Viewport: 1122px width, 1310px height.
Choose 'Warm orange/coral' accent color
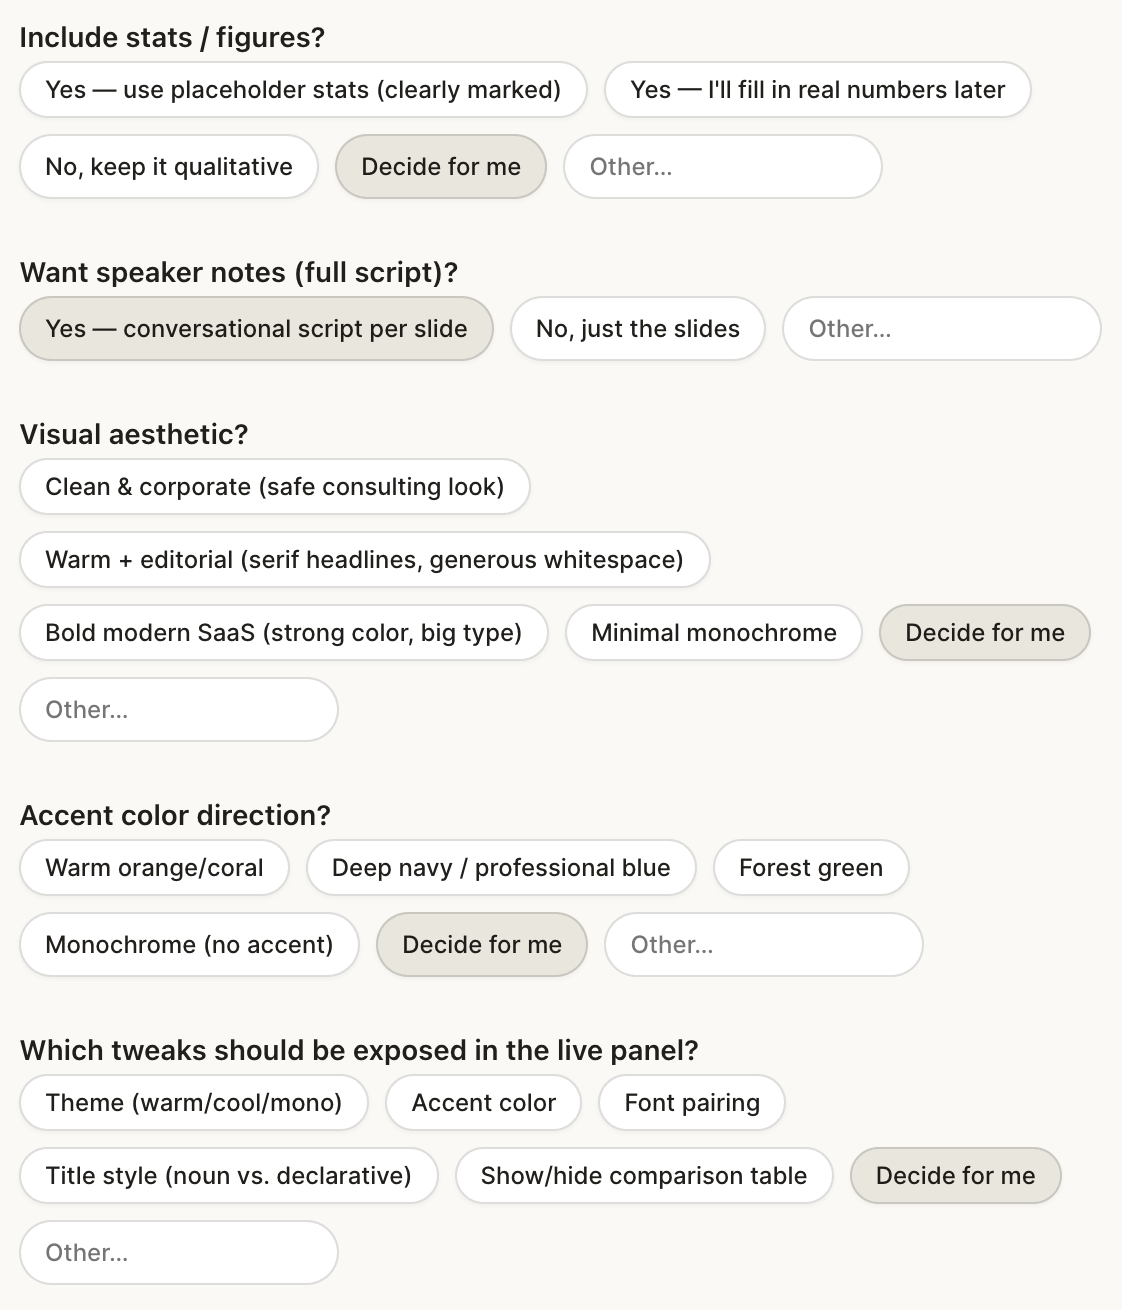pos(154,868)
